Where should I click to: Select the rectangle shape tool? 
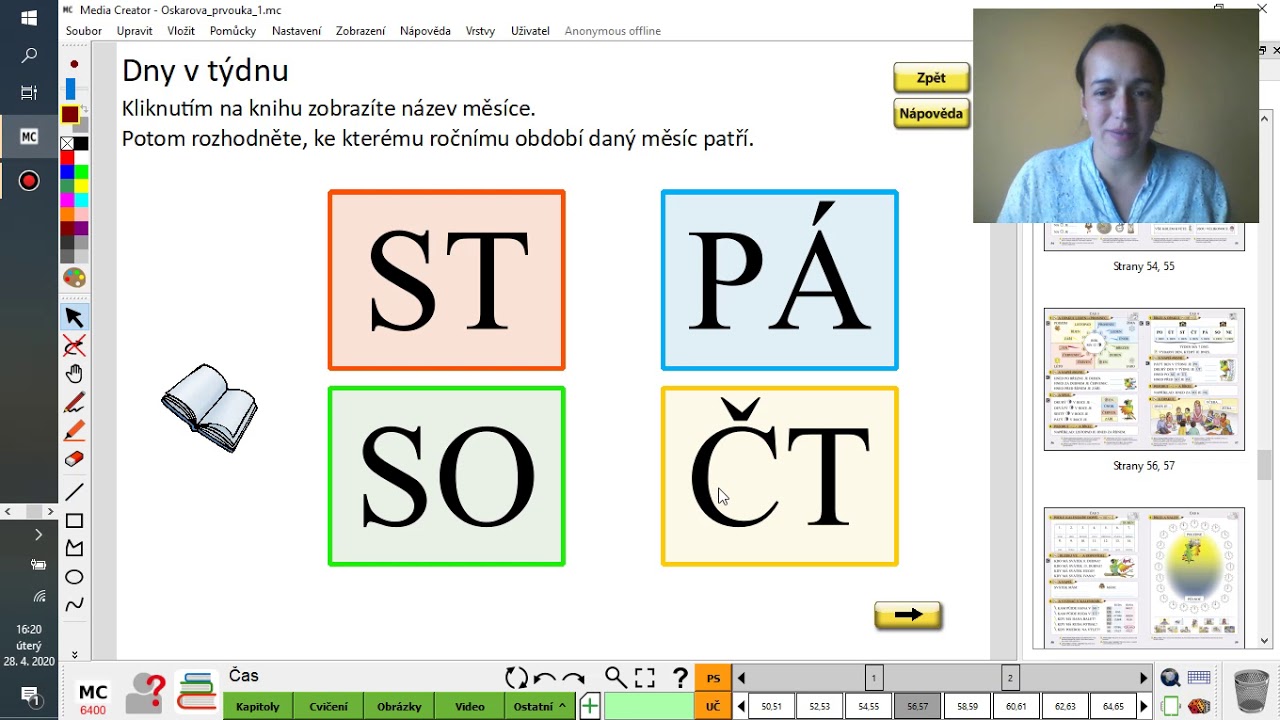click(x=74, y=521)
